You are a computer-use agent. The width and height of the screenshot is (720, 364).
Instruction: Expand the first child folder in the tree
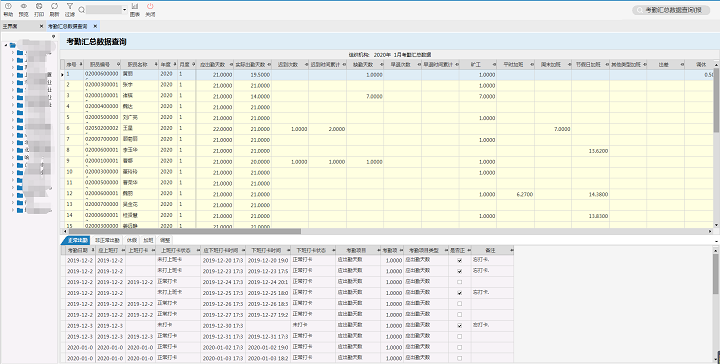(12, 53)
